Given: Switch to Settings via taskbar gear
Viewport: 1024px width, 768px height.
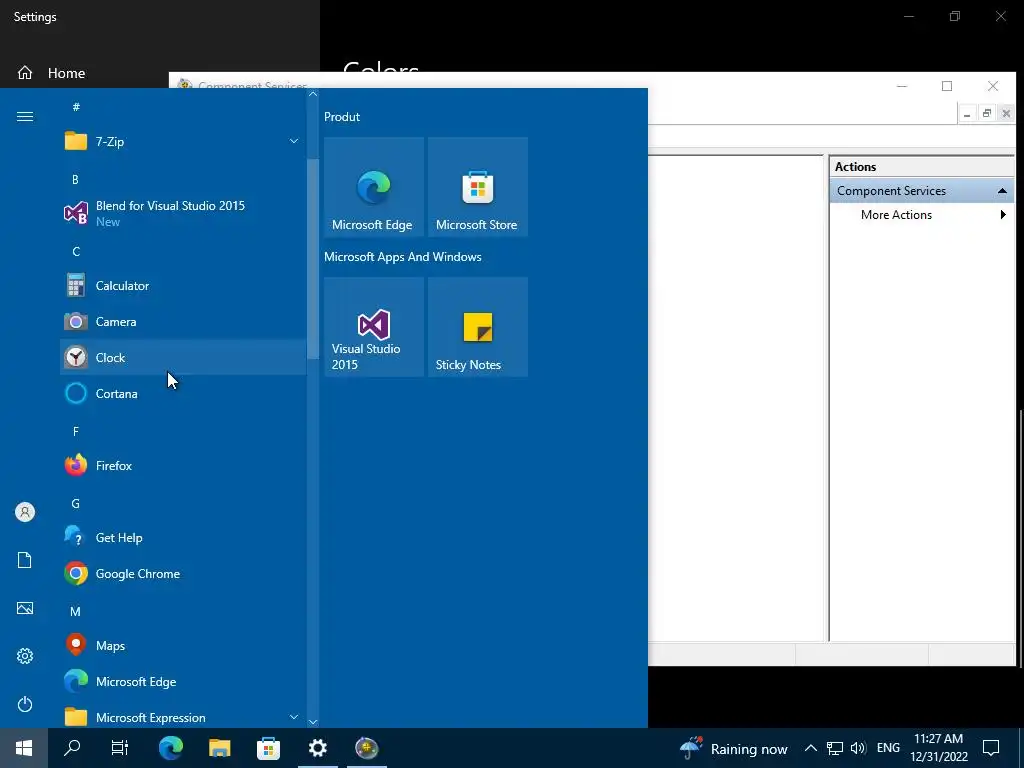Looking at the screenshot, I should tap(317, 748).
